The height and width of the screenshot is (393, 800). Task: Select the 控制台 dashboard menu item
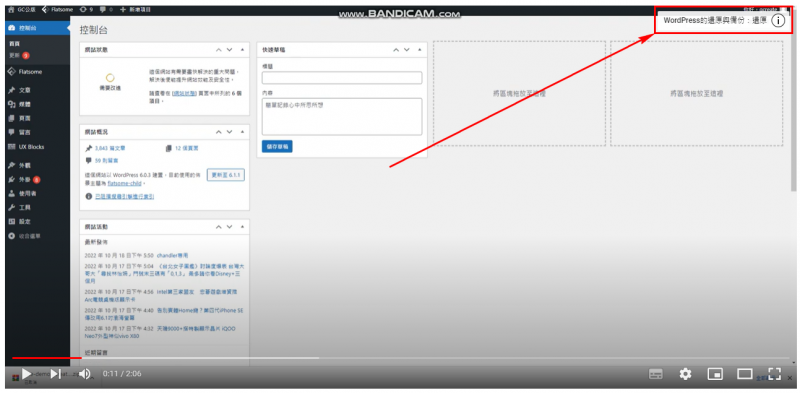point(37,28)
